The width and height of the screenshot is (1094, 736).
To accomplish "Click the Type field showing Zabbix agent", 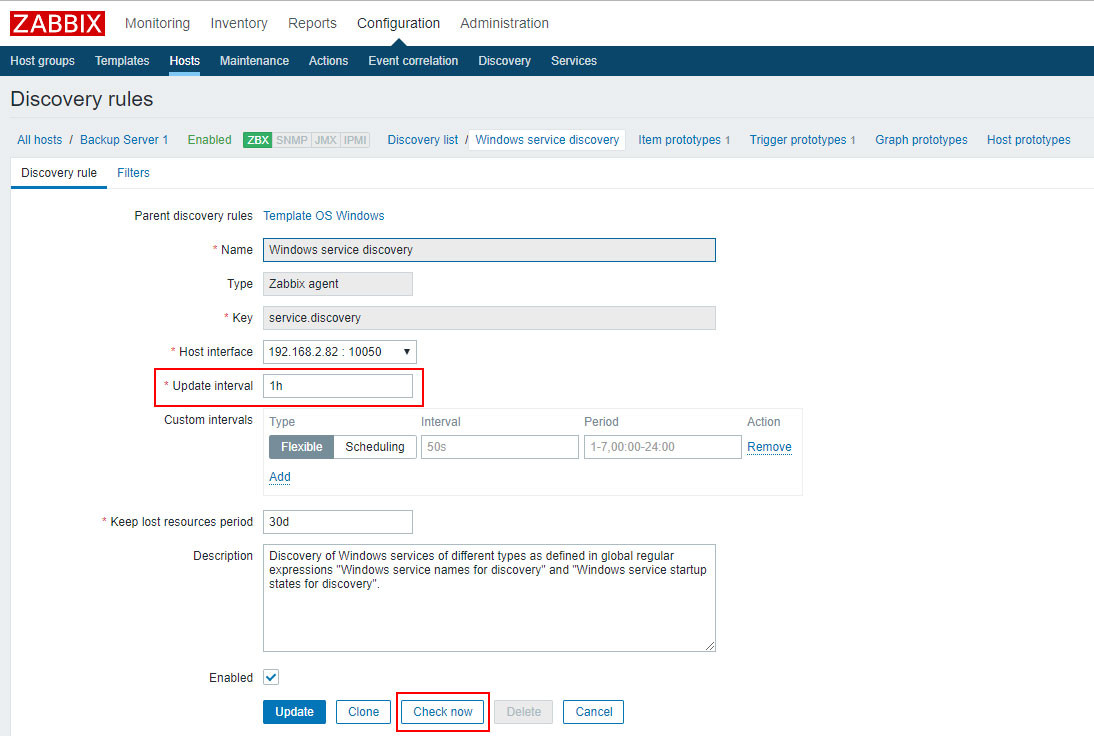I will [x=338, y=284].
